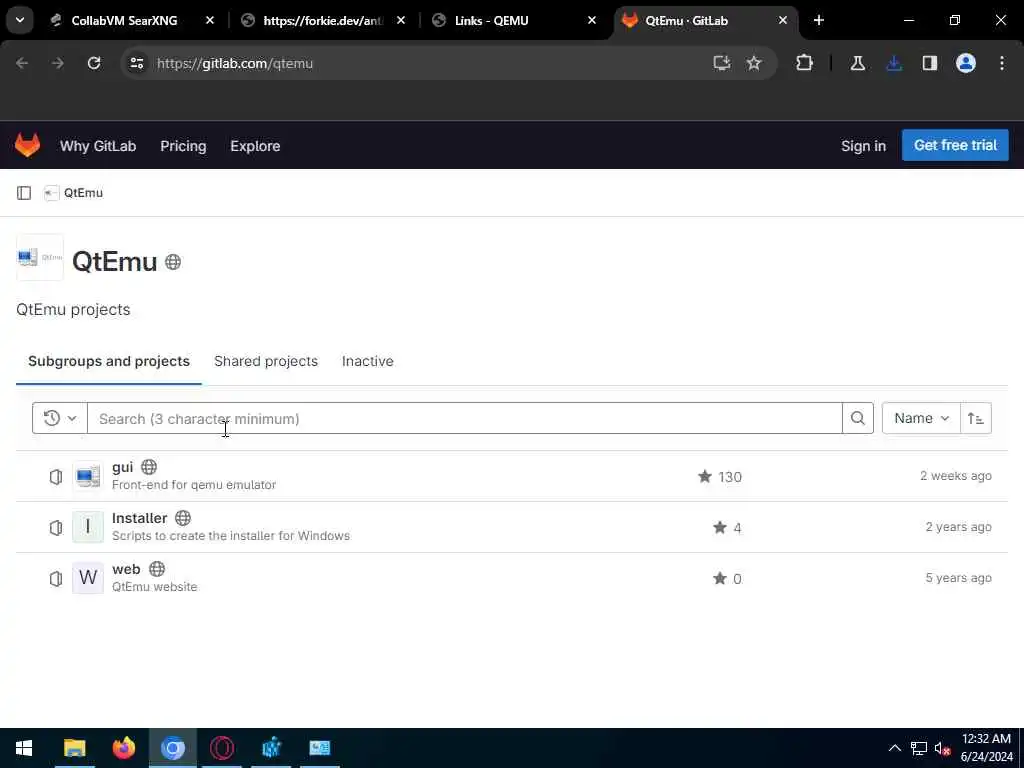Open the taskbar clock and date
The height and width of the screenshot is (768, 1024).
986,748
